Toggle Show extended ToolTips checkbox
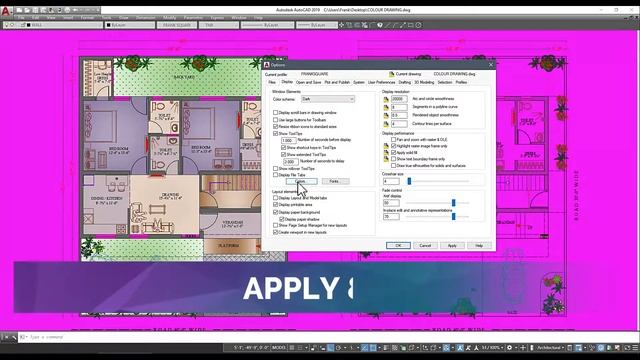640x360 pixels. [x=284, y=154]
